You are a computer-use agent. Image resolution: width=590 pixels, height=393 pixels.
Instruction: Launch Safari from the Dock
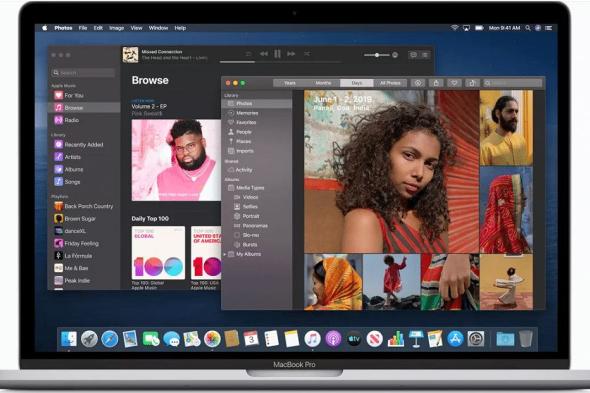[109, 339]
